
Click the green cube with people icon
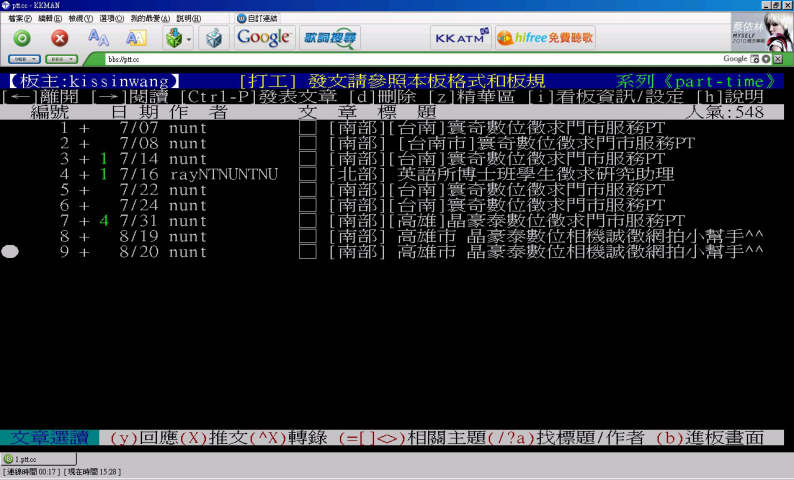[x=174, y=38]
